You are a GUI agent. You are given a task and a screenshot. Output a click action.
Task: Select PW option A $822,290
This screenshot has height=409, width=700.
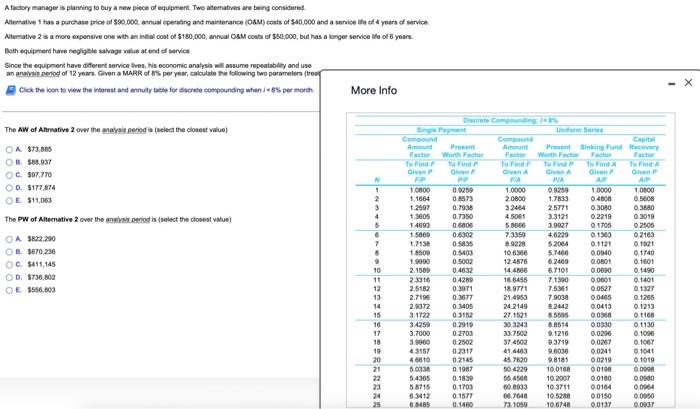click(9, 239)
